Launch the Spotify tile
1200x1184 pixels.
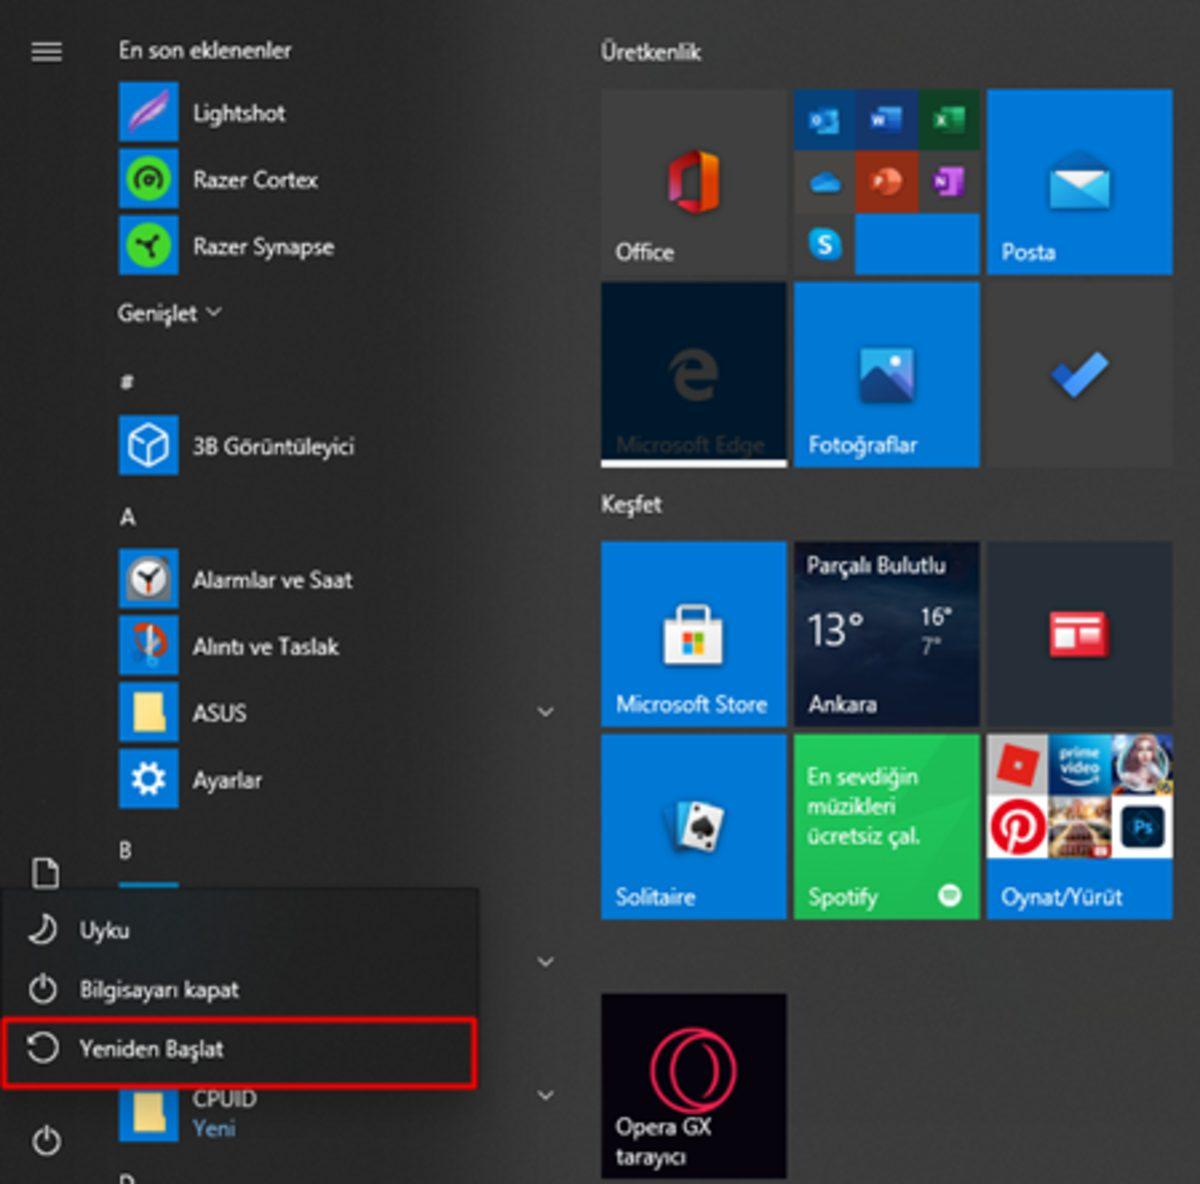[886, 827]
